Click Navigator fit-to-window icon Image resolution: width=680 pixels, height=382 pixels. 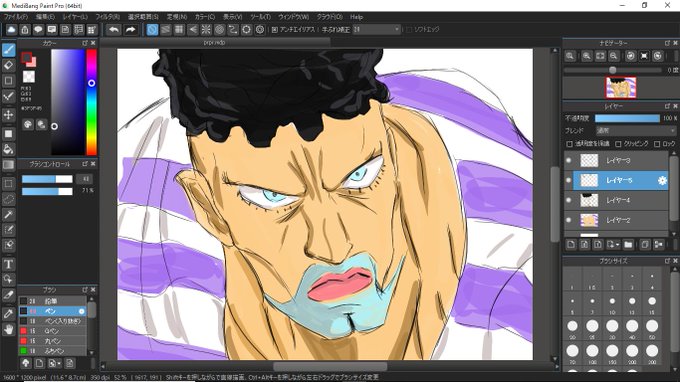pyautogui.click(x=600, y=56)
